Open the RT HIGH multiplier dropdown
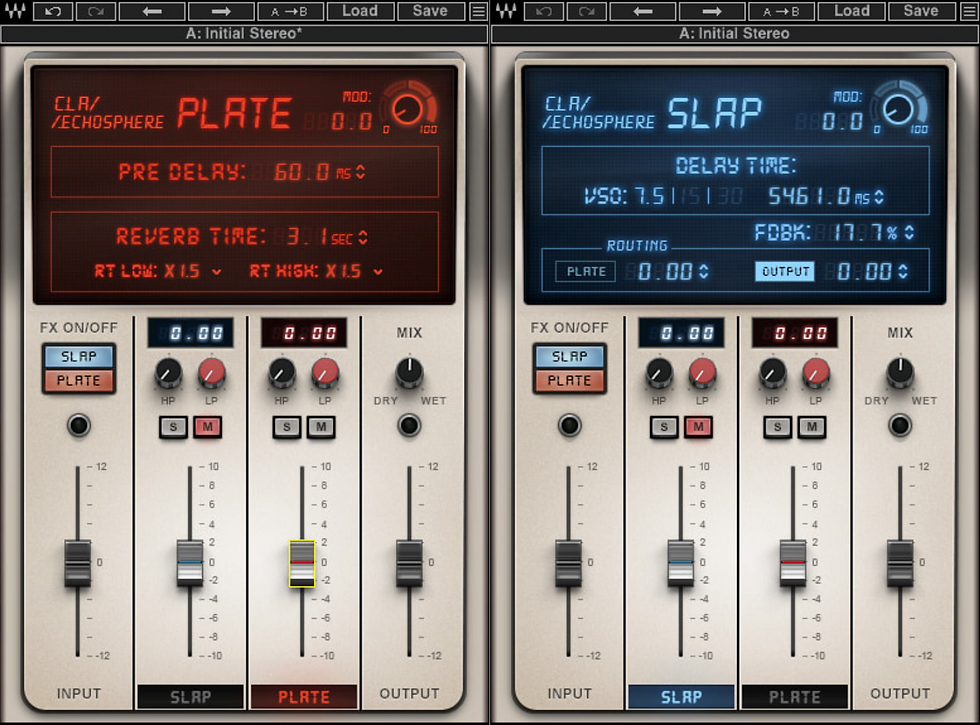 378,271
